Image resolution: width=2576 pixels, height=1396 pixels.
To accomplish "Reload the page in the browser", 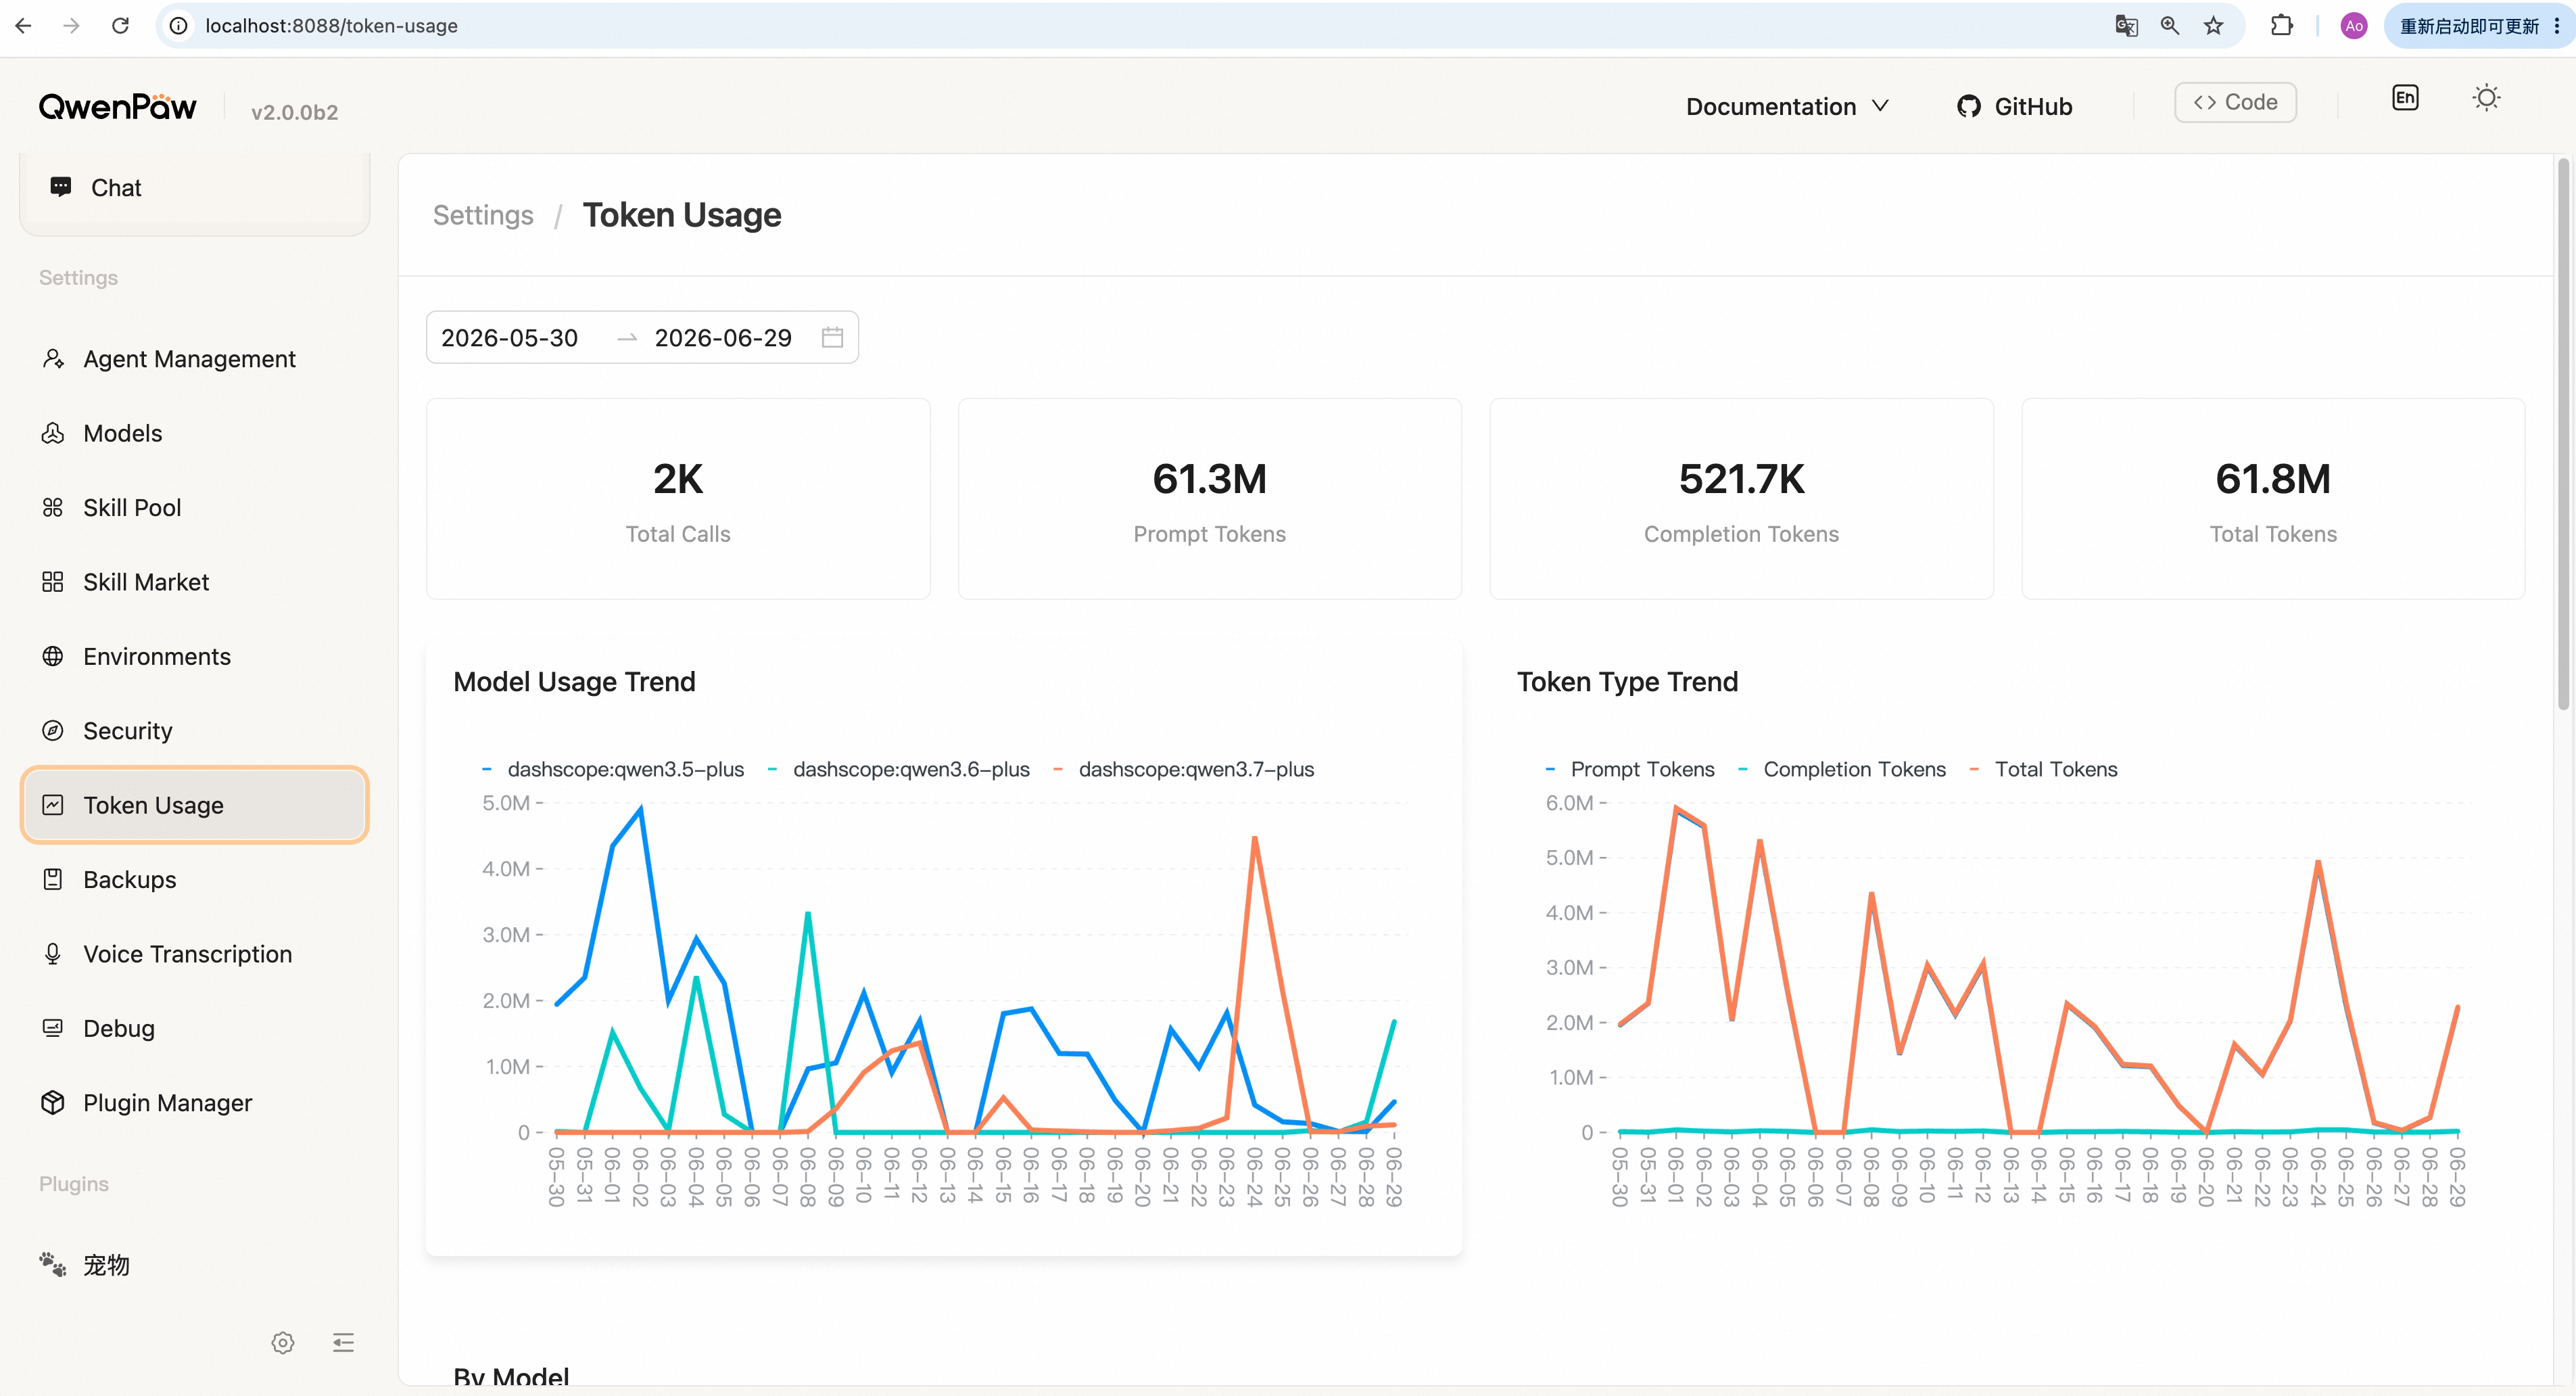I will (120, 25).
